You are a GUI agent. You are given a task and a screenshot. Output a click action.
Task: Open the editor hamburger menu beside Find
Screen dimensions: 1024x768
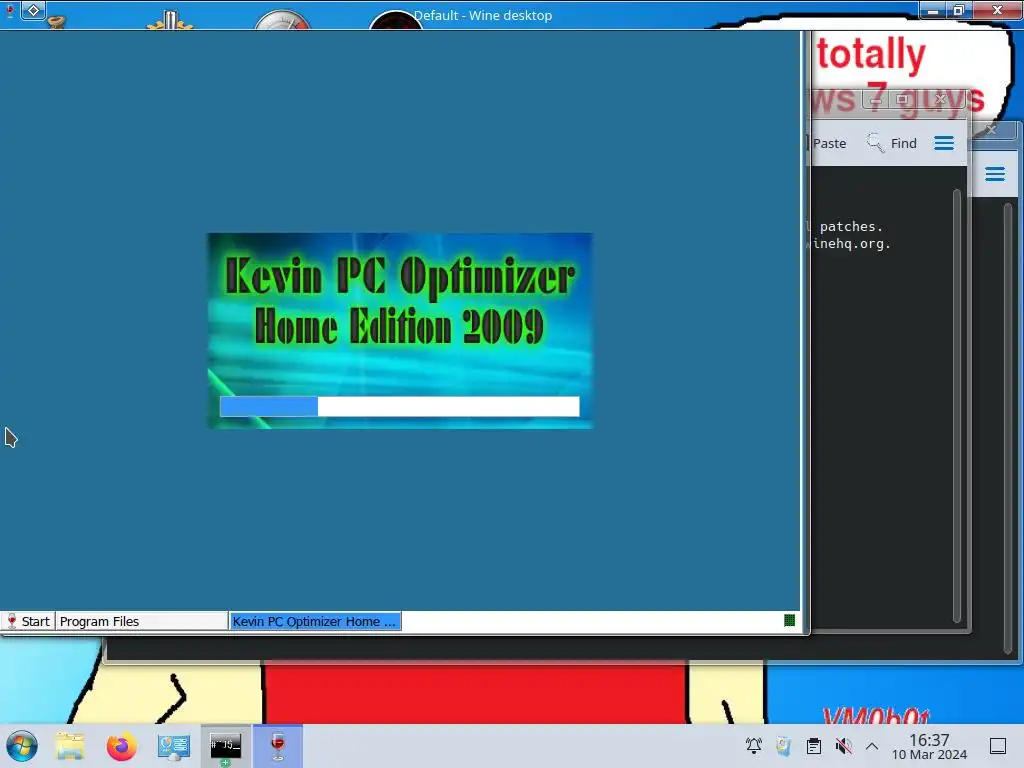pyautogui.click(x=944, y=143)
